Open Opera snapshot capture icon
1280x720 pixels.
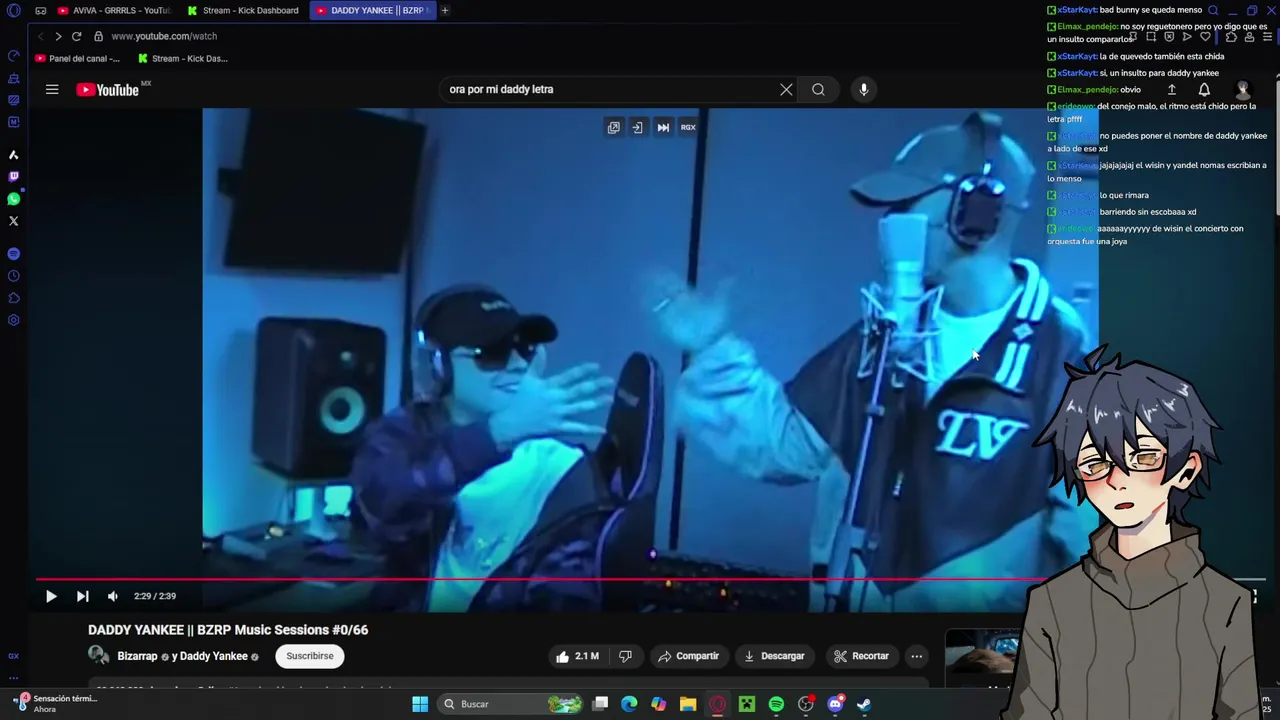1150,37
